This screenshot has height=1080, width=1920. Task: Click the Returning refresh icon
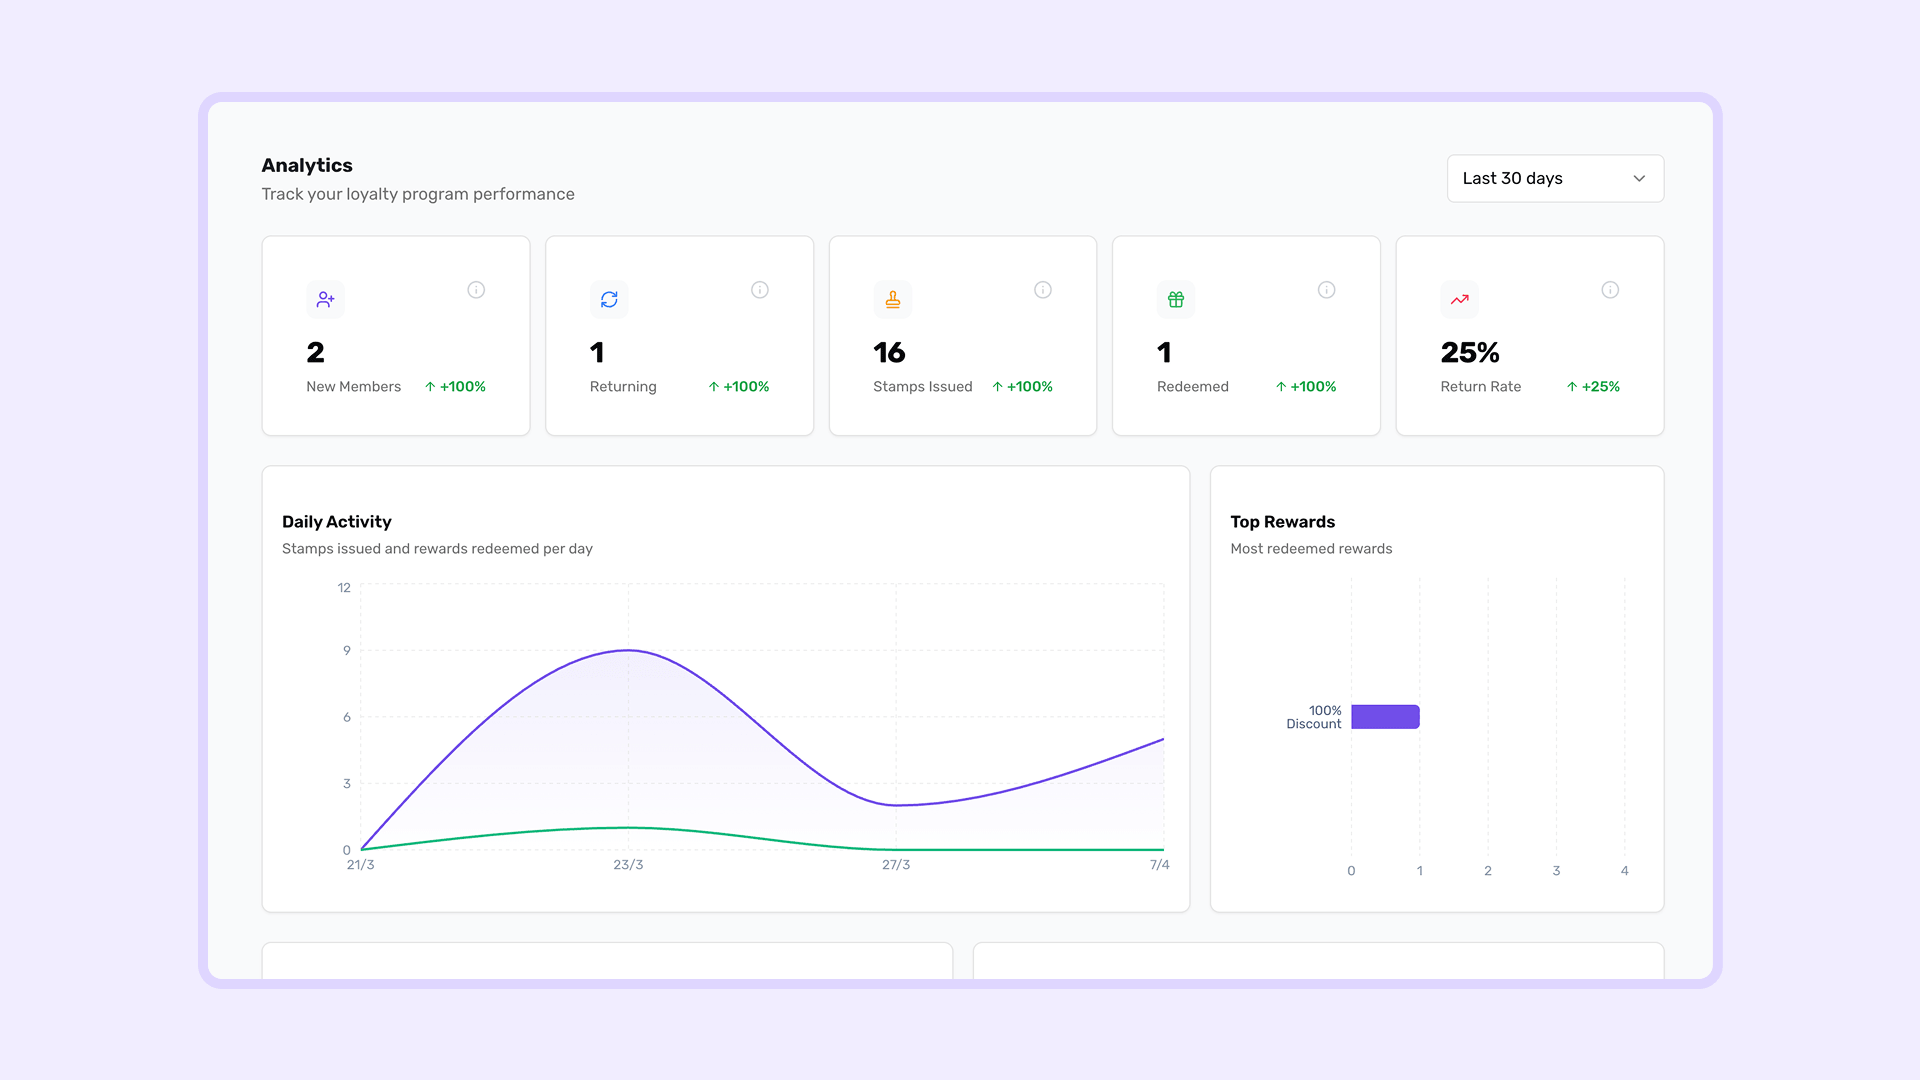tap(609, 299)
